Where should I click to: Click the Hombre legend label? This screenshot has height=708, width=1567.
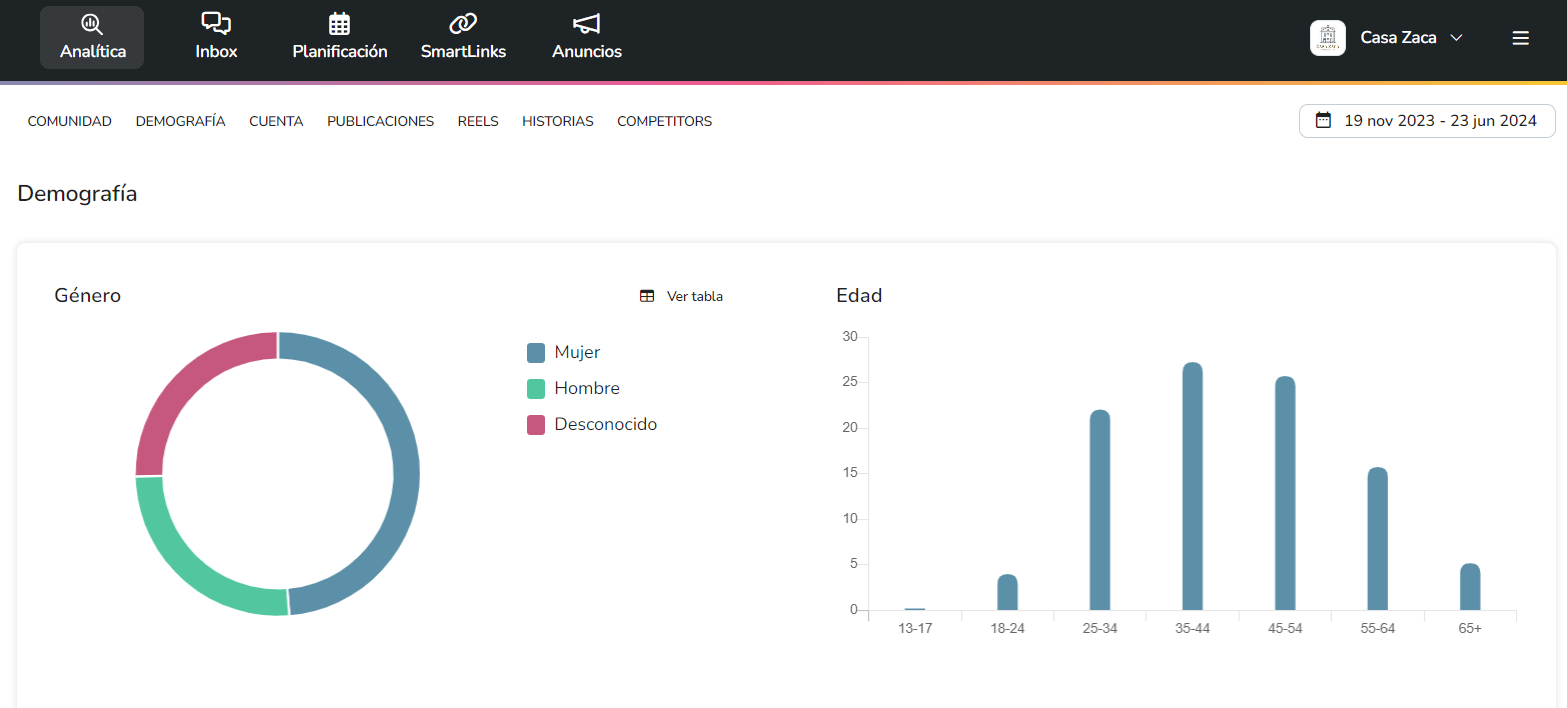tap(587, 388)
